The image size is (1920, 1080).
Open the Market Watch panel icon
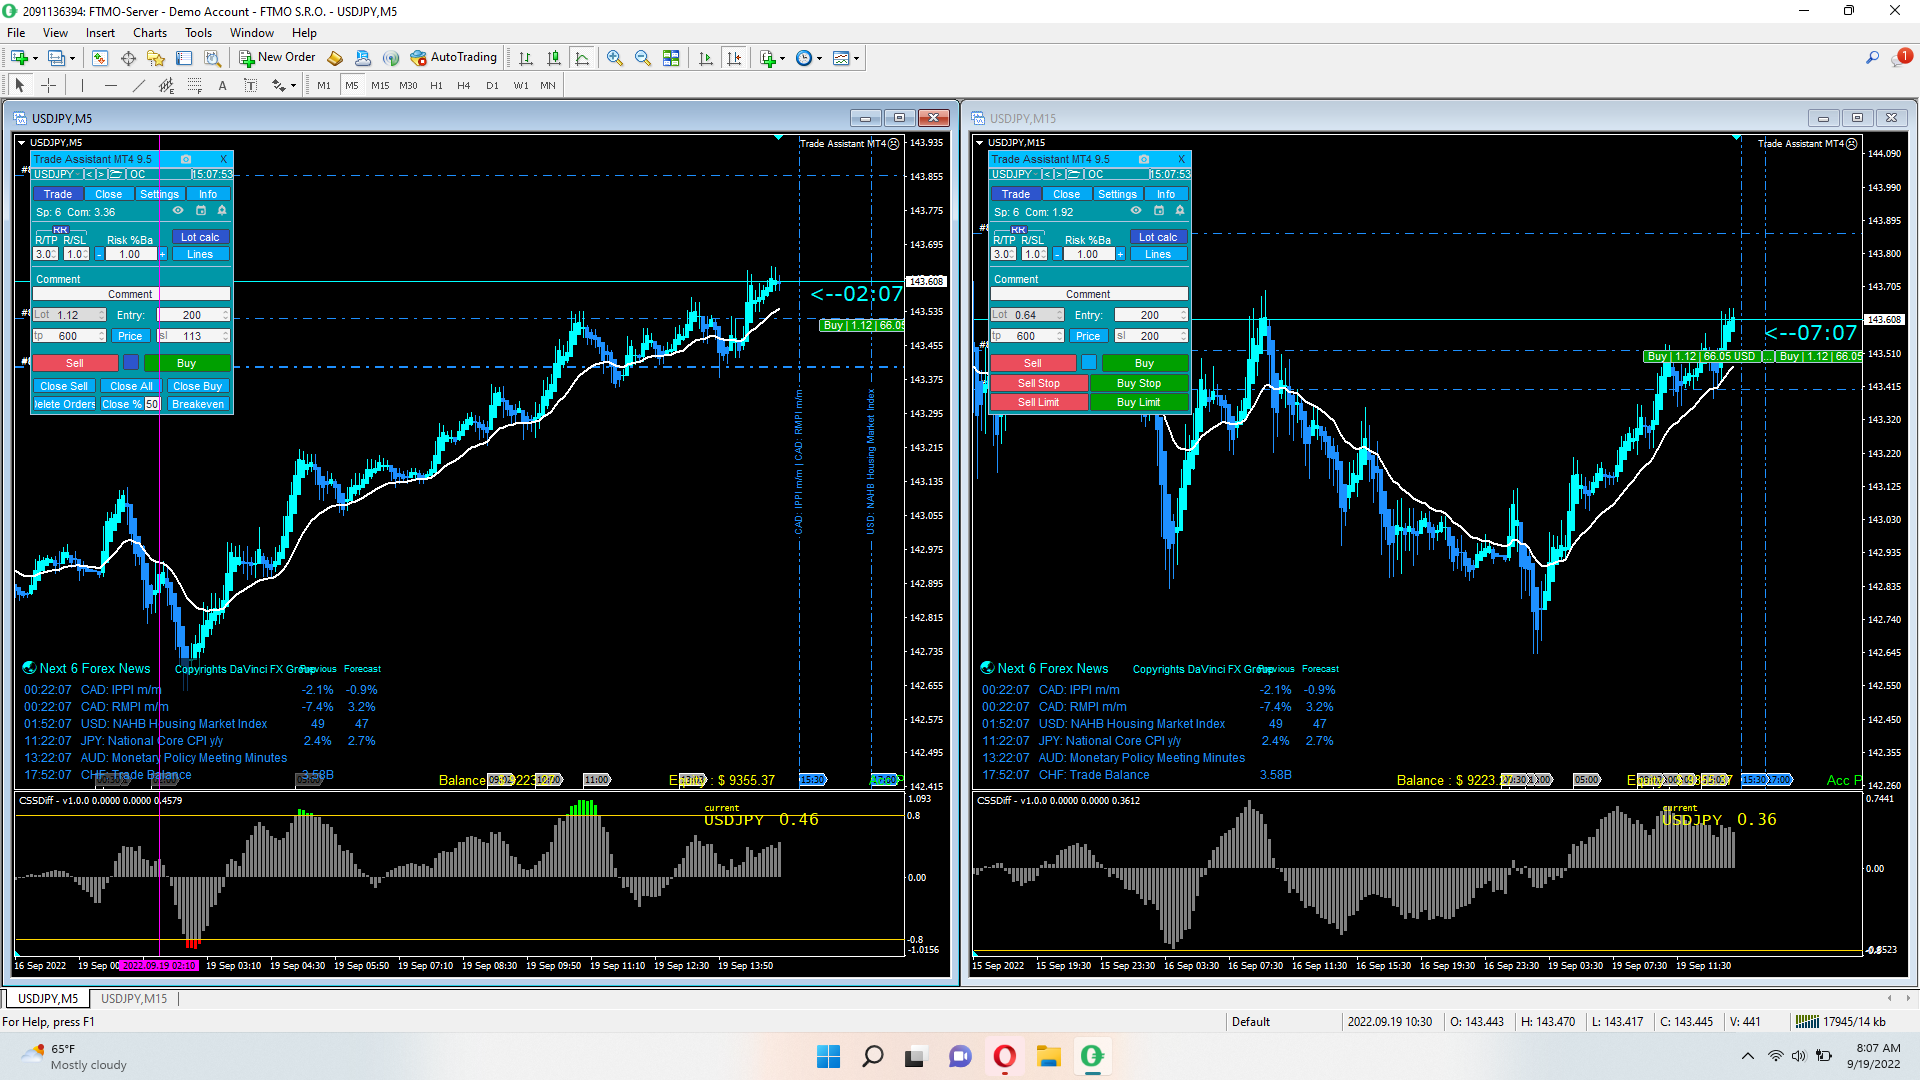tap(99, 58)
